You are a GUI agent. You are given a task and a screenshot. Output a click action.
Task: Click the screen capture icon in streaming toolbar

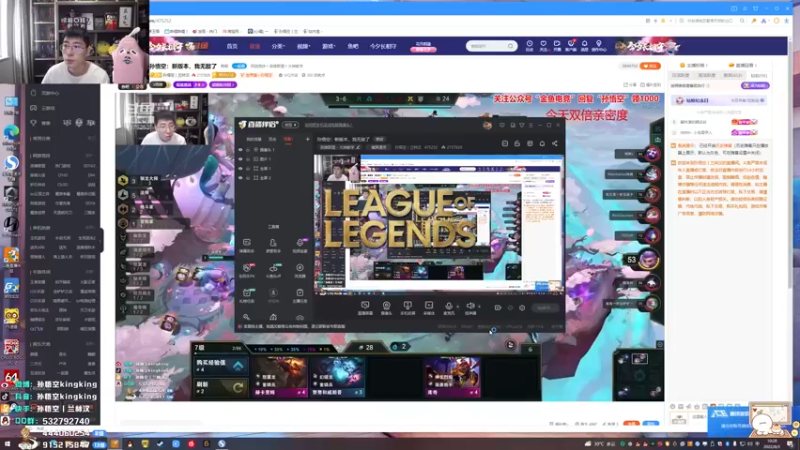(x=365, y=307)
